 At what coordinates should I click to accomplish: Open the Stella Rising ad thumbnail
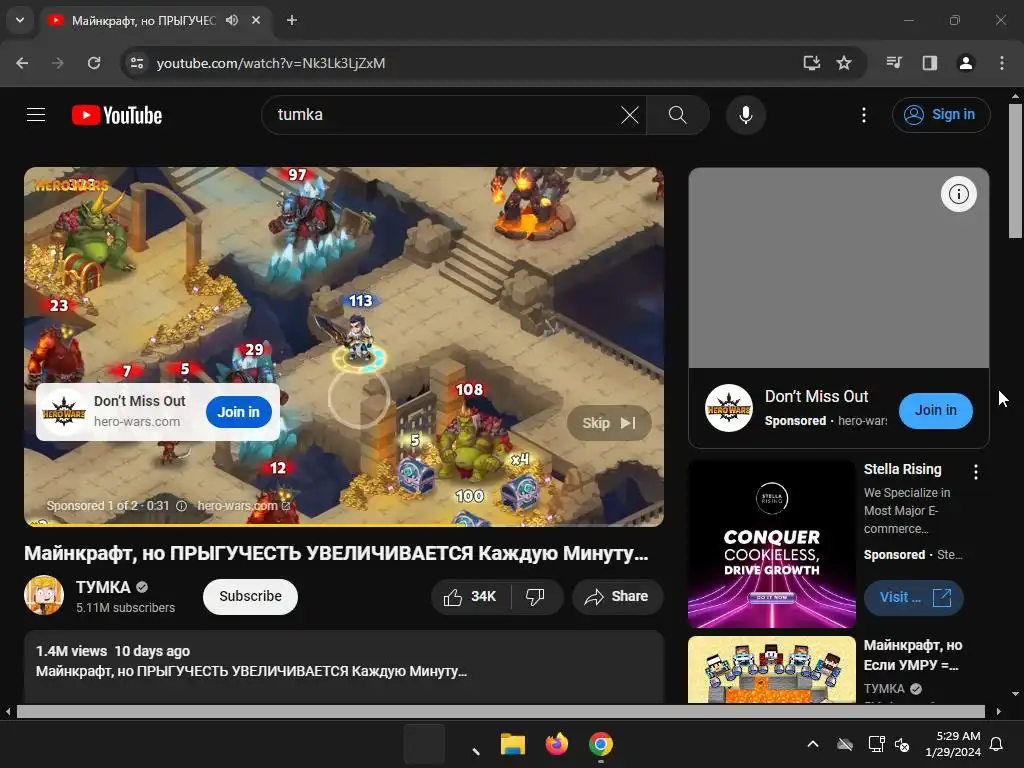pyautogui.click(x=771, y=544)
